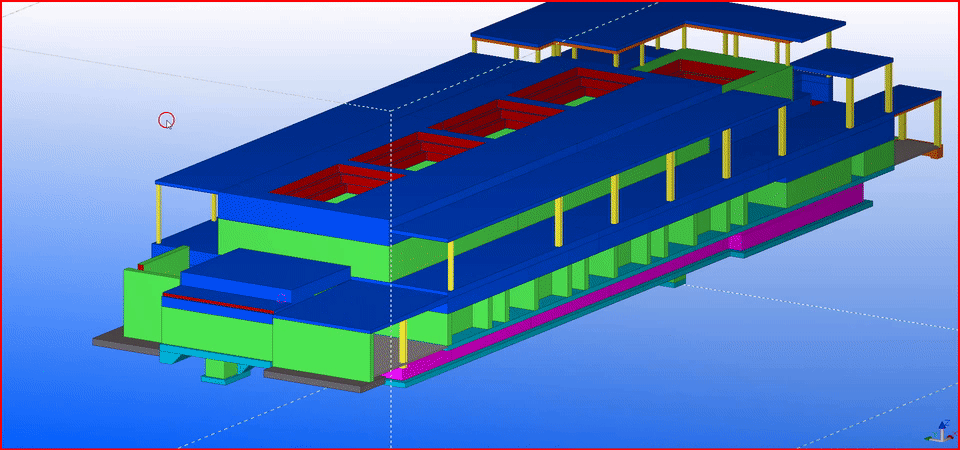This screenshot has height=450, width=960.
Task: Pick the small blue canopy slab at far right
Action: [x=915, y=98]
